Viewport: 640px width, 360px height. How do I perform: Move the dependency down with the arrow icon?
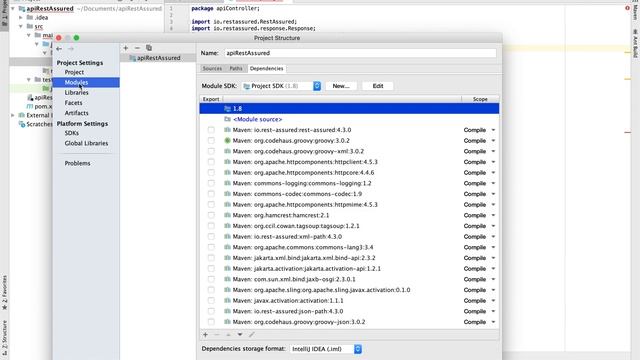pyautogui.click(x=240, y=335)
